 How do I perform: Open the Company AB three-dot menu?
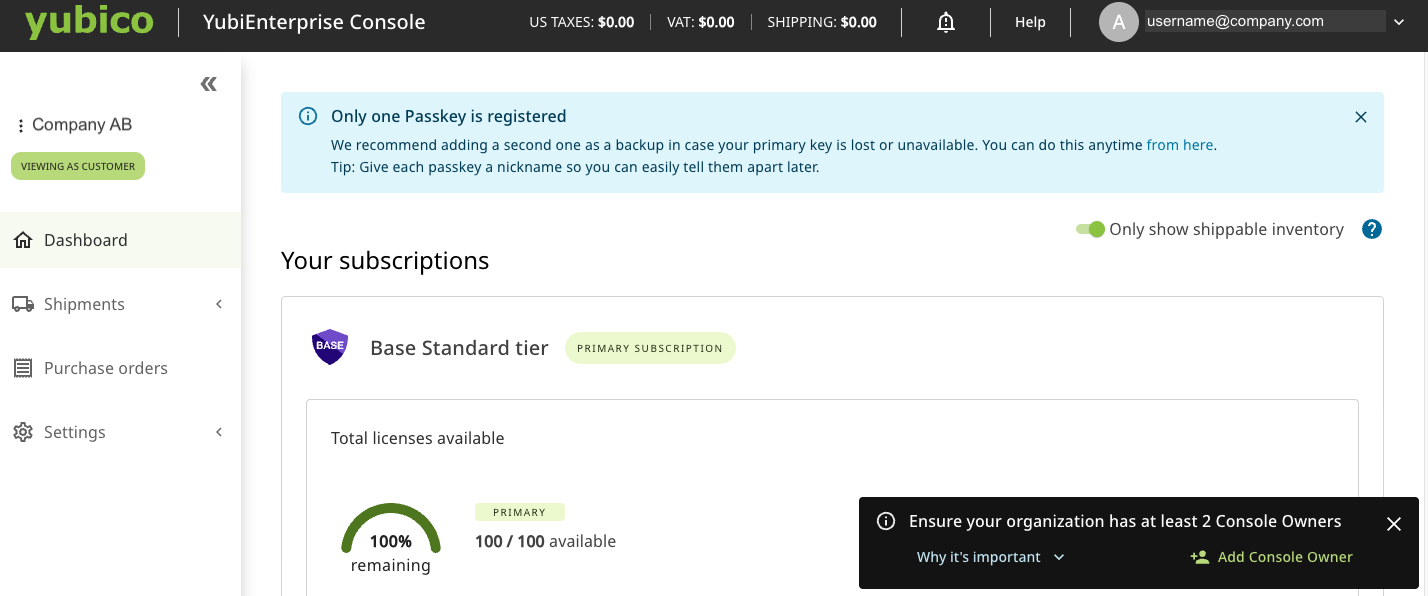coord(20,126)
